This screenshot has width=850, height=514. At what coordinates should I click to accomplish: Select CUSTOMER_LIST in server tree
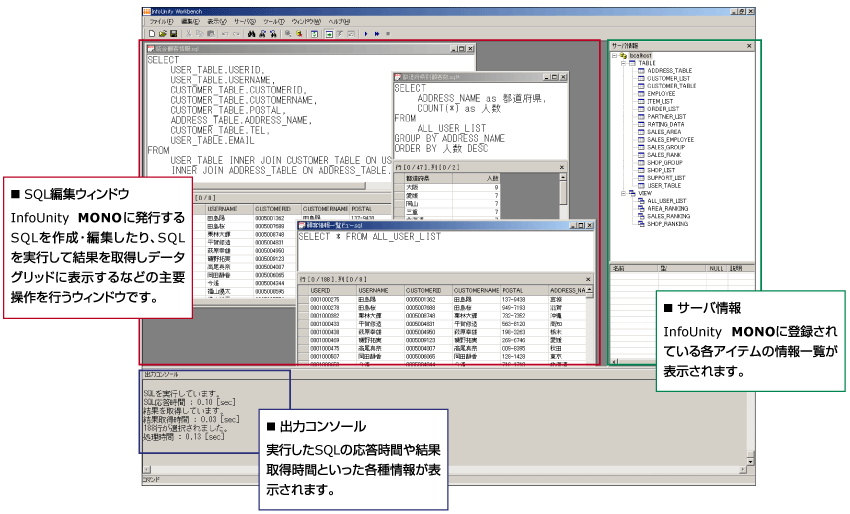[x=668, y=78]
